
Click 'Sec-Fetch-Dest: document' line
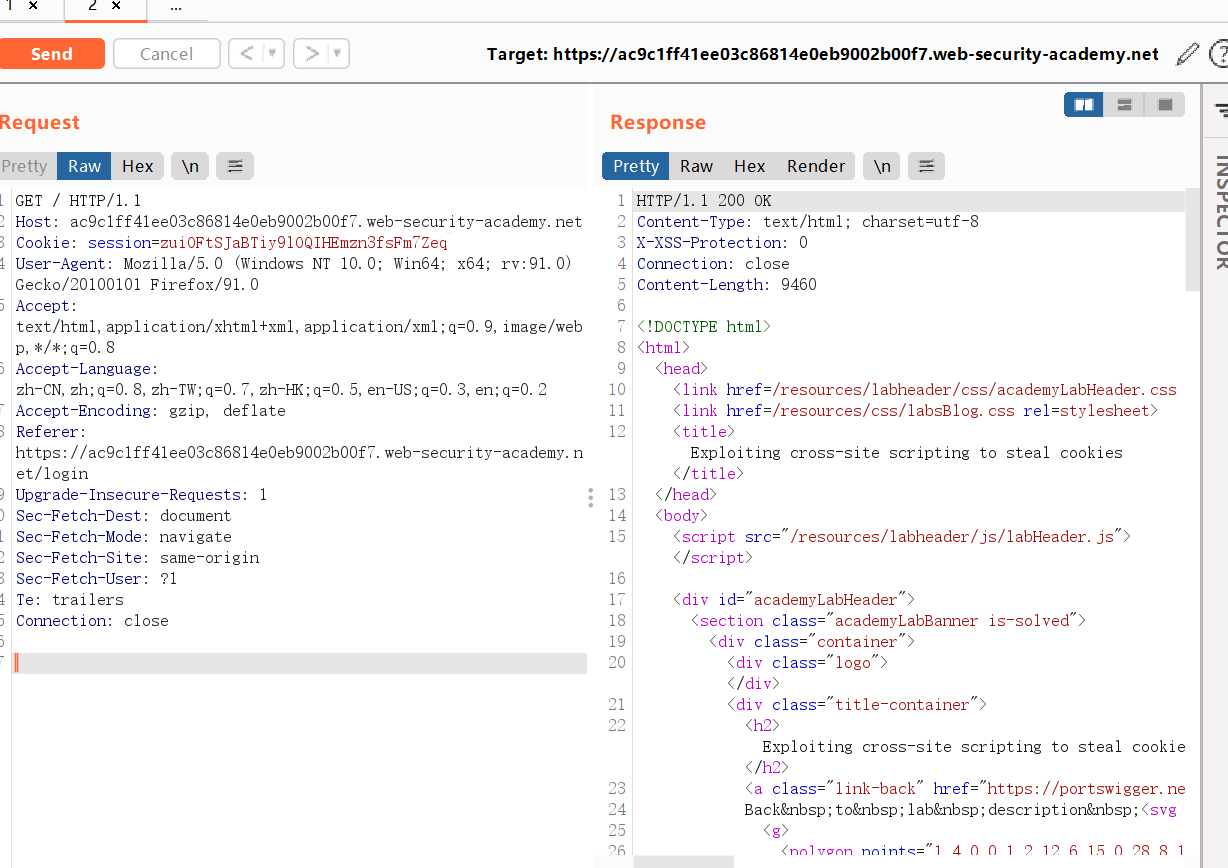tap(123, 516)
